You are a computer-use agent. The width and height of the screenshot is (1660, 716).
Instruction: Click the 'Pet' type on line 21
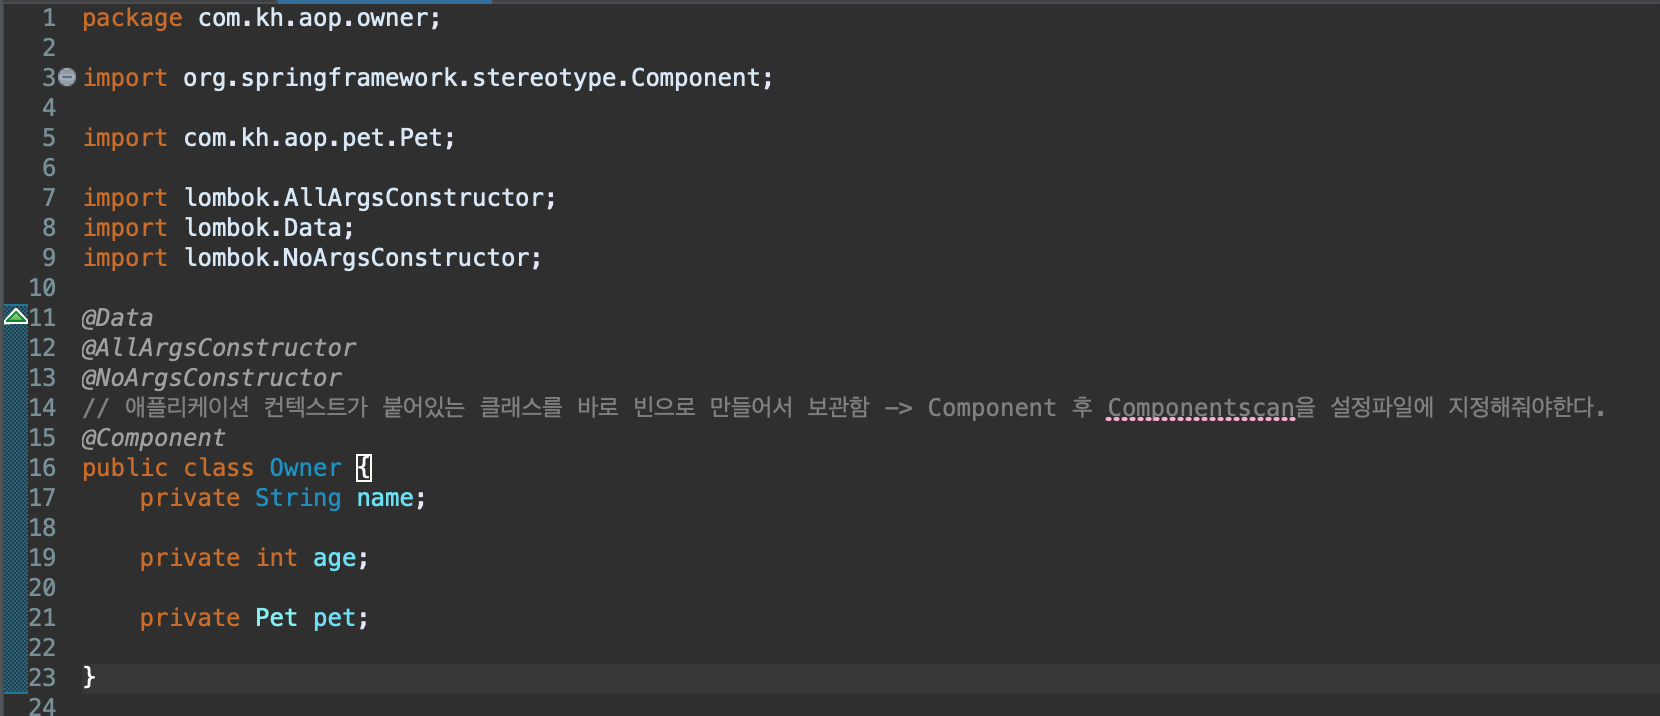coord(276,618)
